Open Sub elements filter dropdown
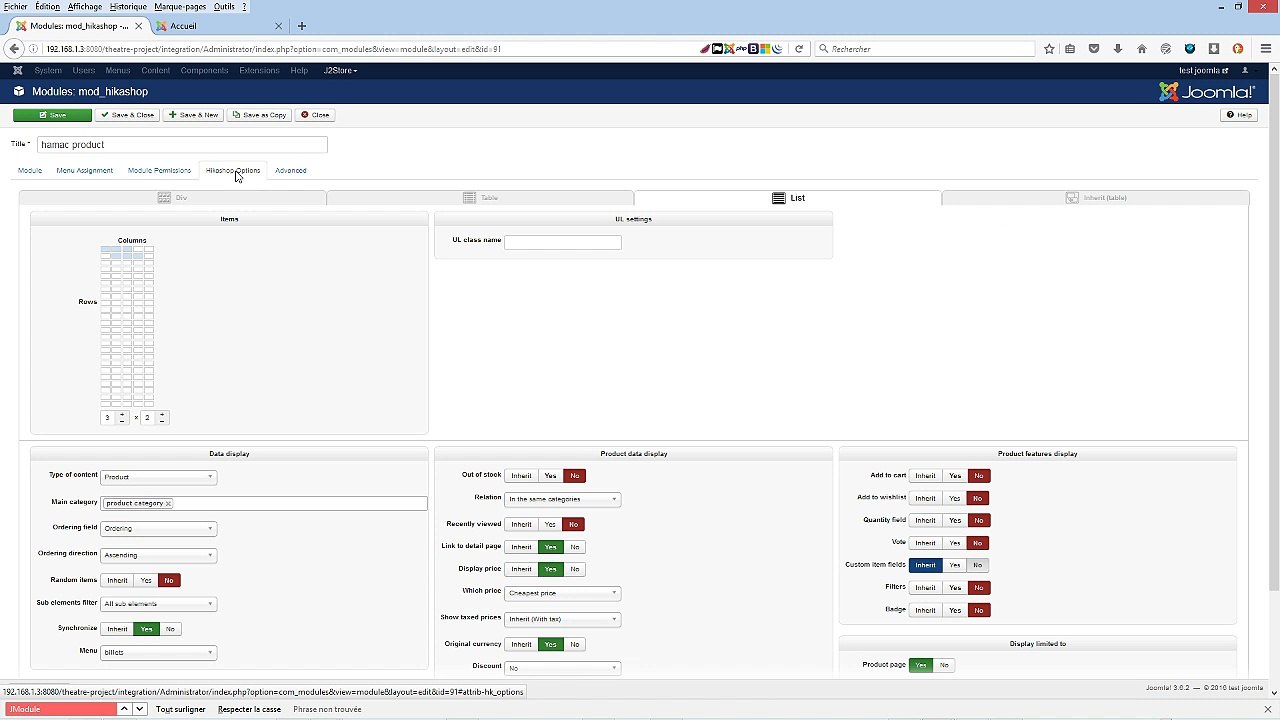The width and height of the screenshot is (1280, 720). (x=158, y=604)
